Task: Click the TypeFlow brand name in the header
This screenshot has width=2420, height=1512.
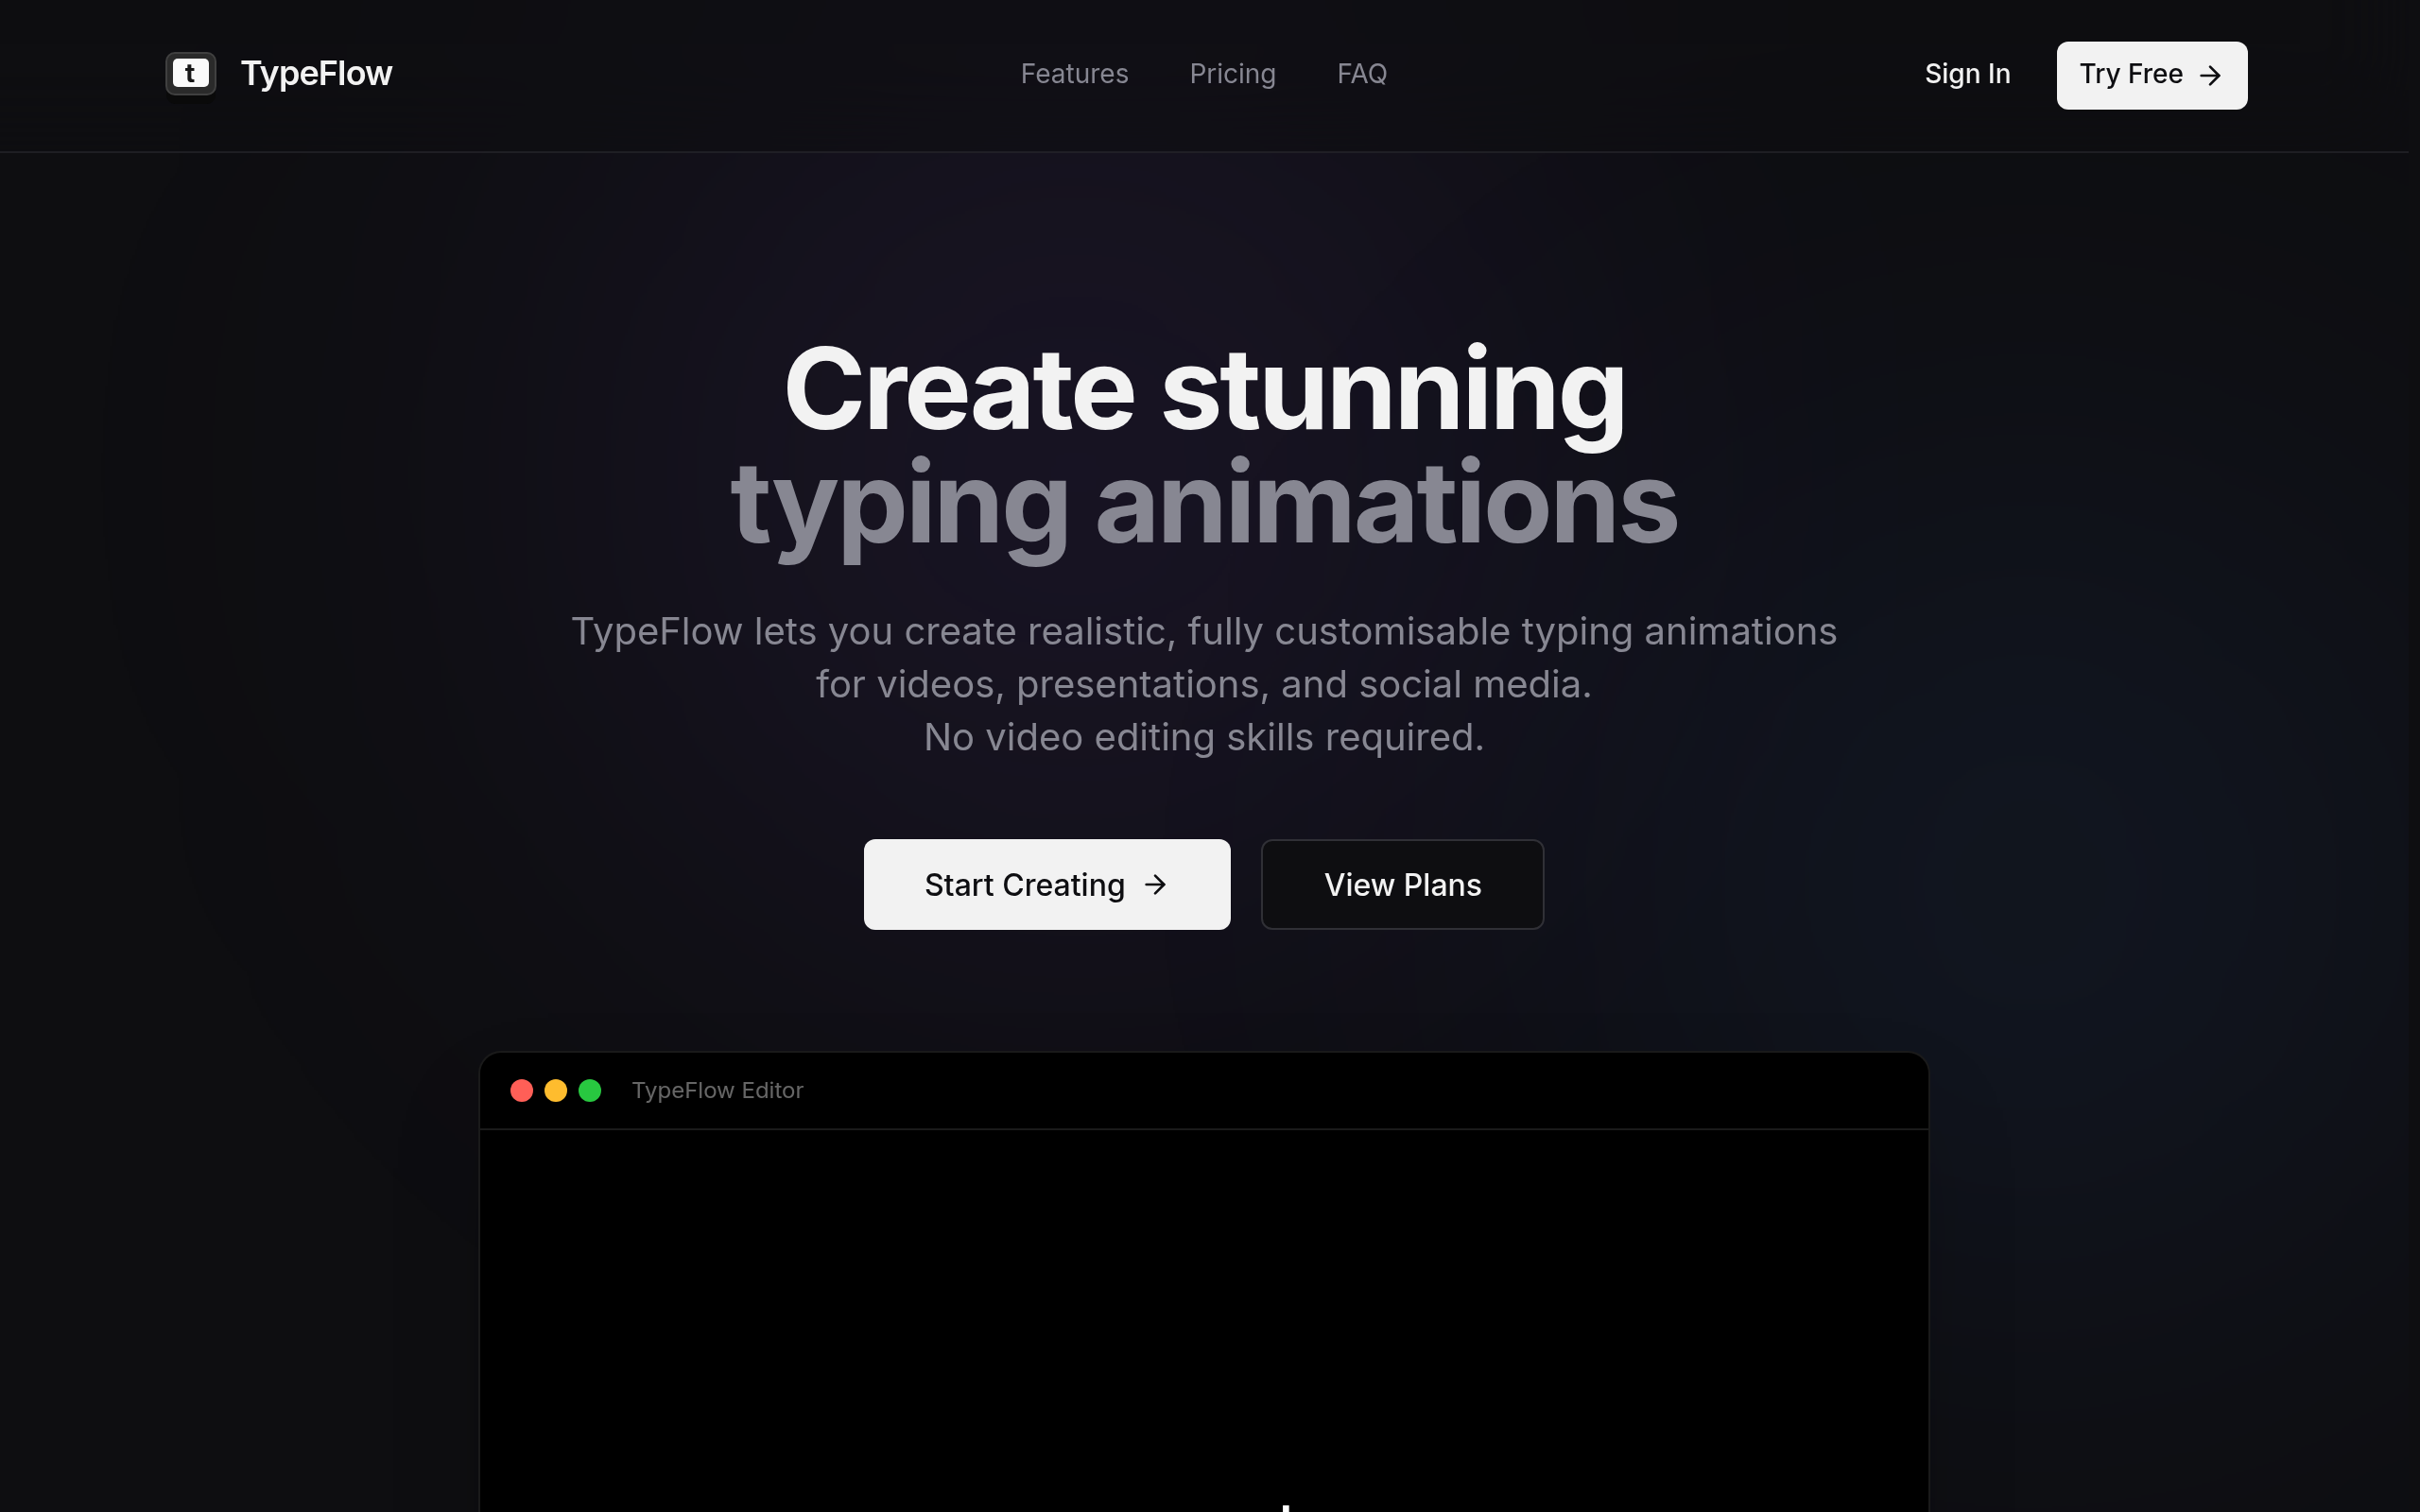Action: (x=315, y=73)
